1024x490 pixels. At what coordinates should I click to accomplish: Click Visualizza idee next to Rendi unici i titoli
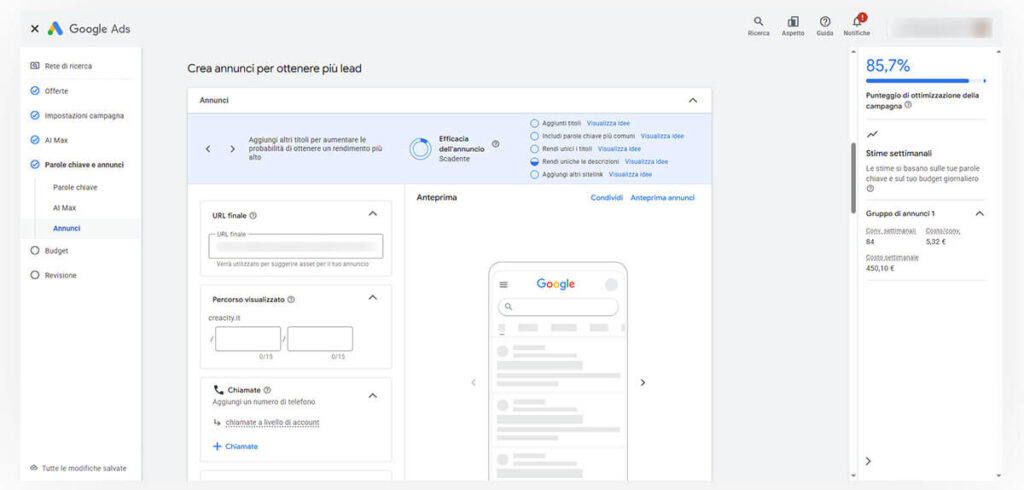[x=619, y=149]
